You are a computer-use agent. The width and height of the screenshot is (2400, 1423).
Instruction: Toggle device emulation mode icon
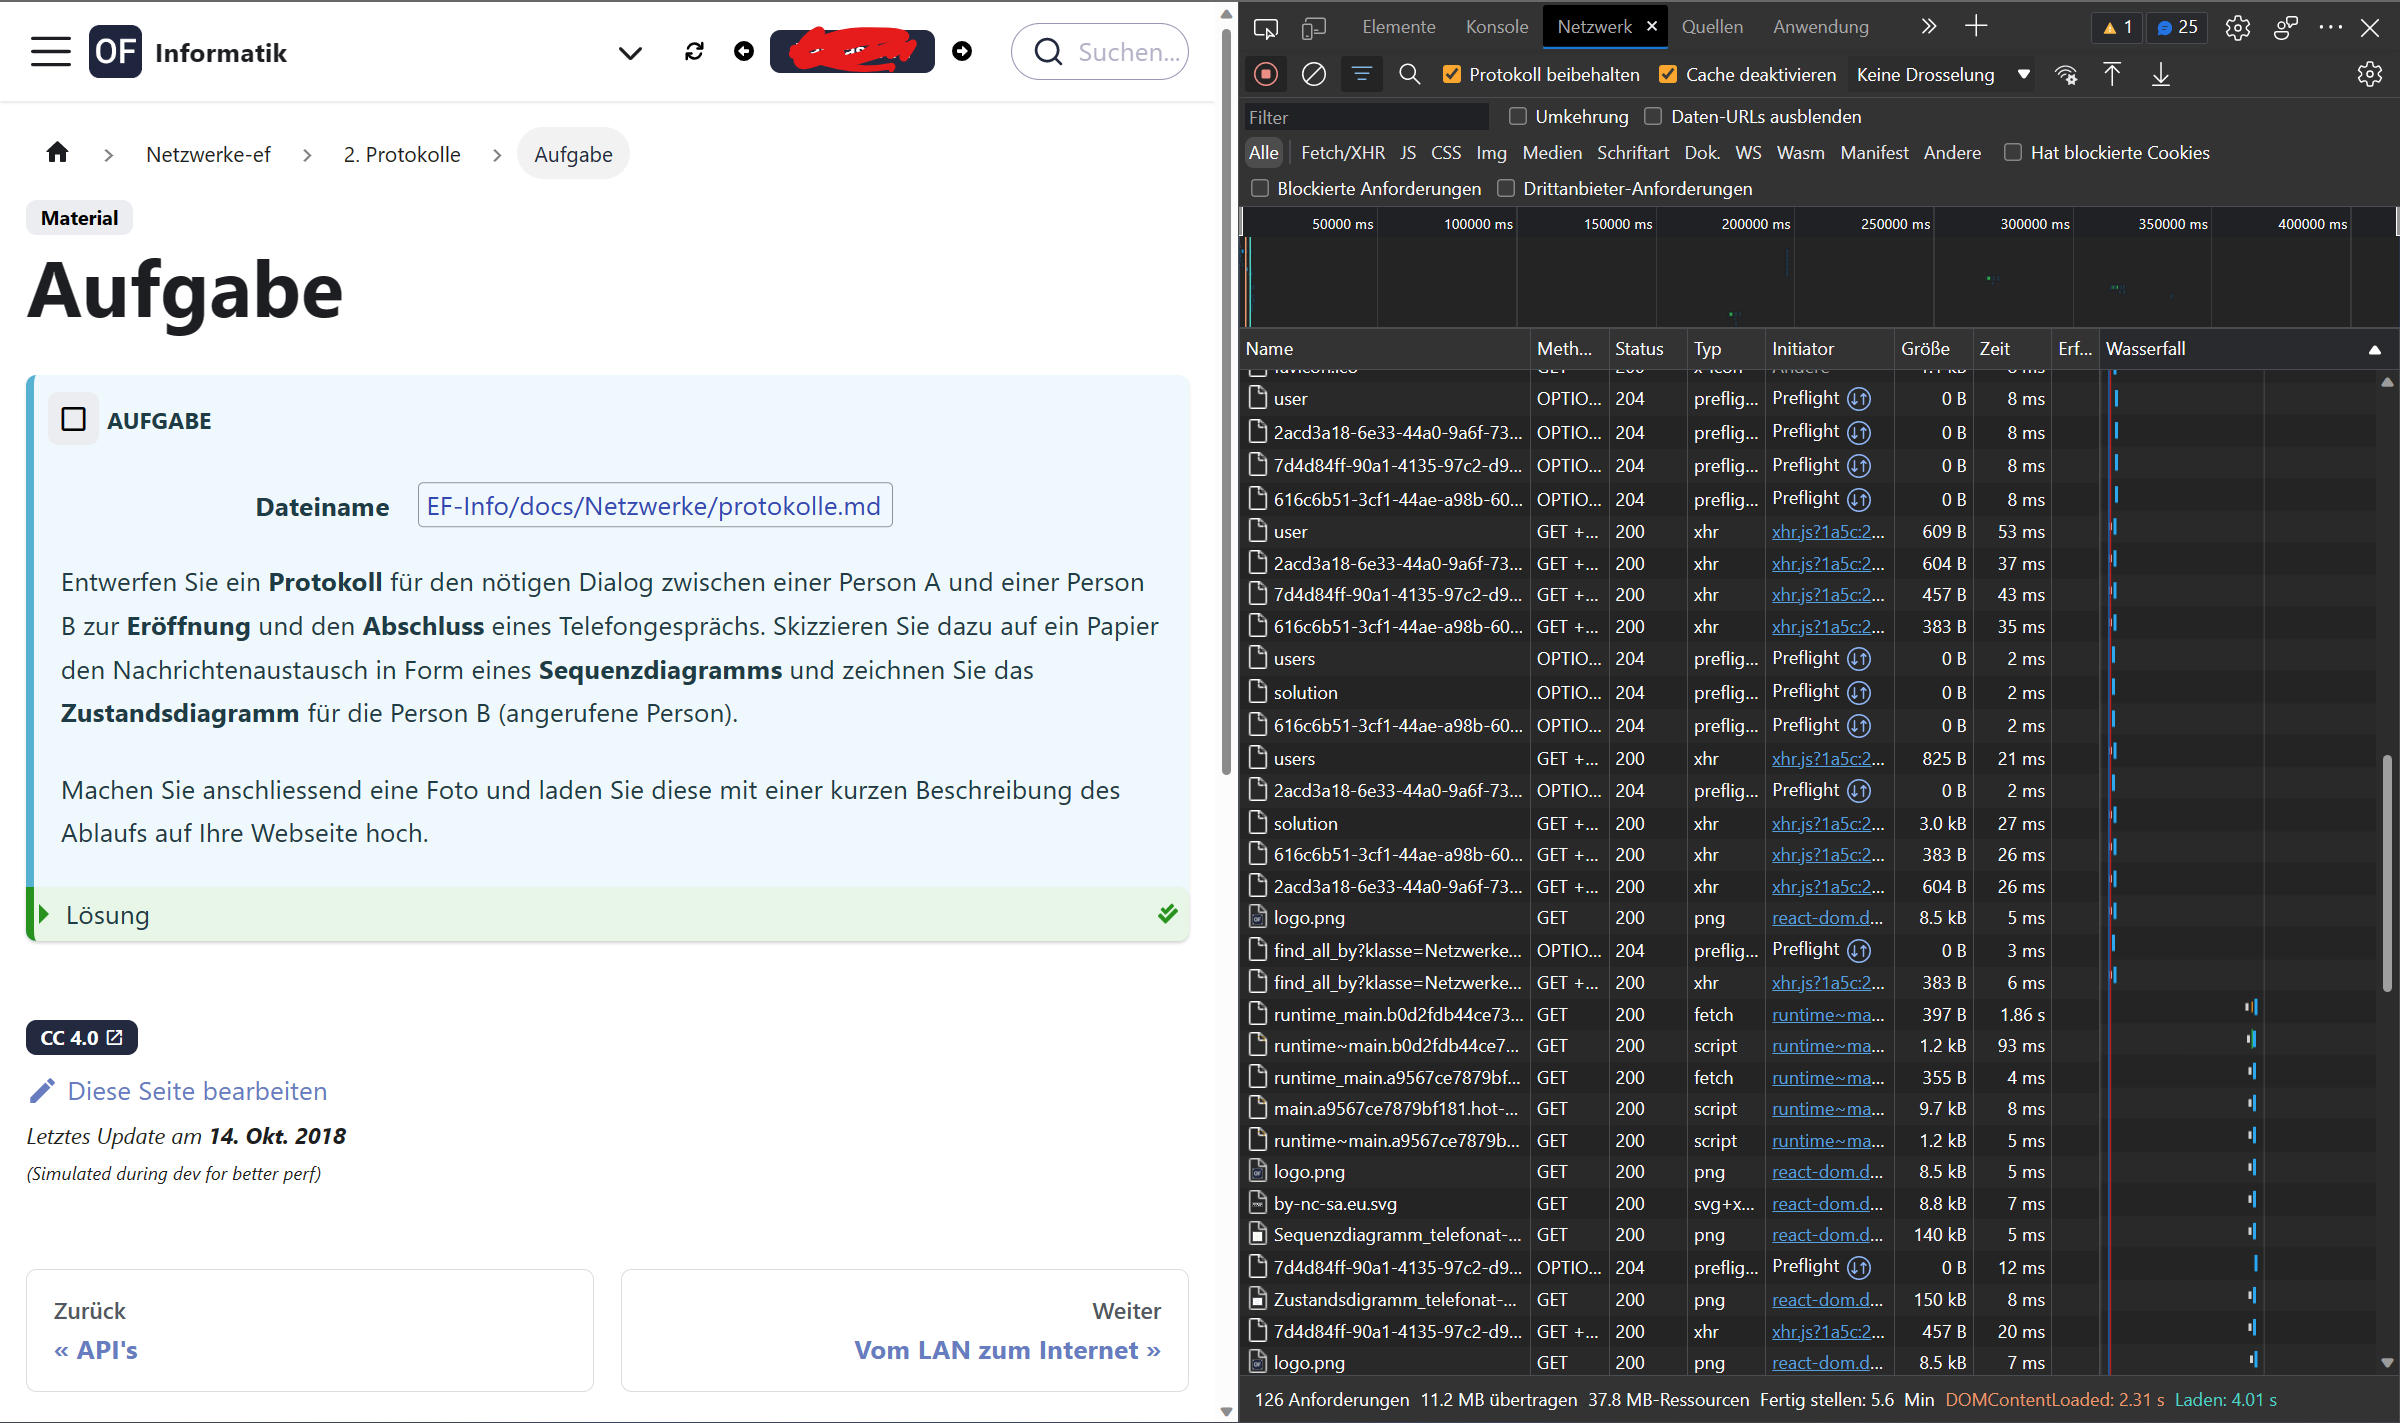(1313, 27)
